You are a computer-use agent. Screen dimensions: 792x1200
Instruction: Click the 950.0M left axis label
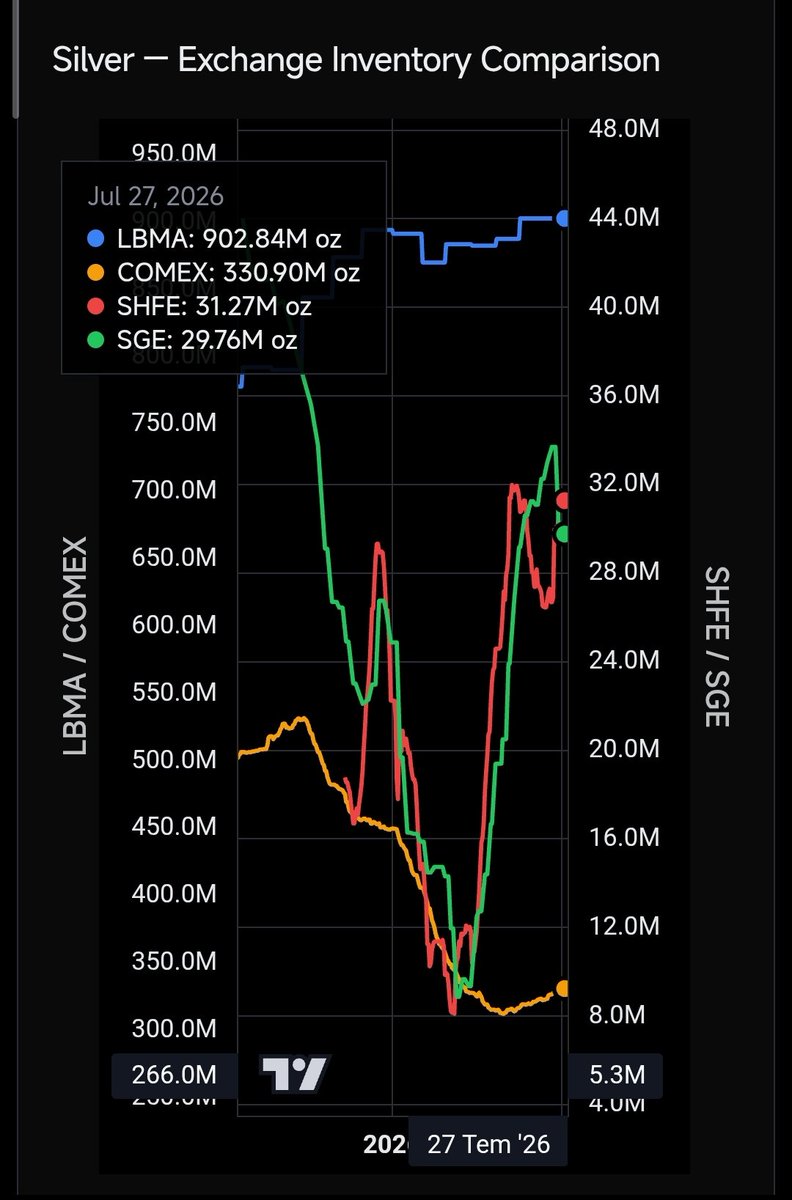click(x=174, y=154)
